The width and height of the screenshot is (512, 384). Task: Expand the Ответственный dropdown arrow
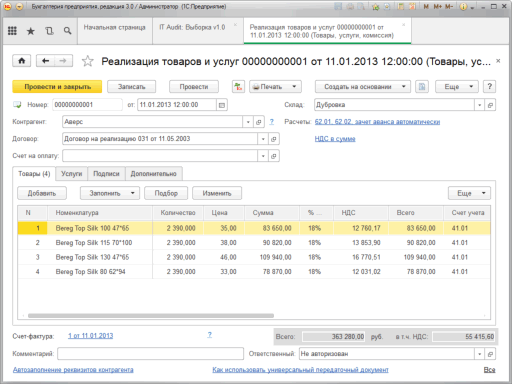[x=479, y=354]
